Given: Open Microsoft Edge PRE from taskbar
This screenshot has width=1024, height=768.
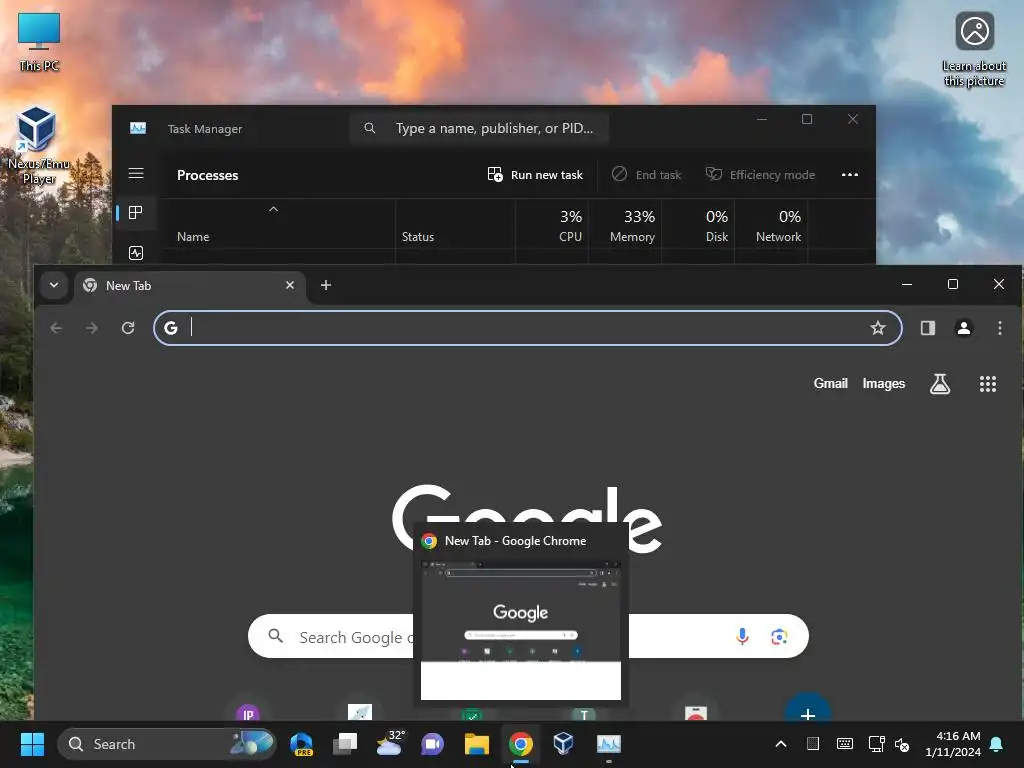Looking at the screenshot, I should 301,744.
